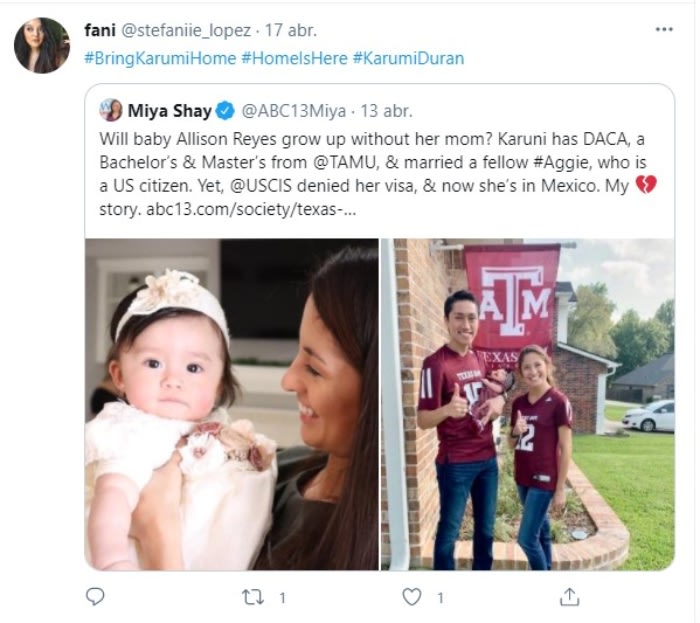700x623 pixels.
Task: Open the #HomeIsHere hashtag
Action: click(x=294, y=58)
